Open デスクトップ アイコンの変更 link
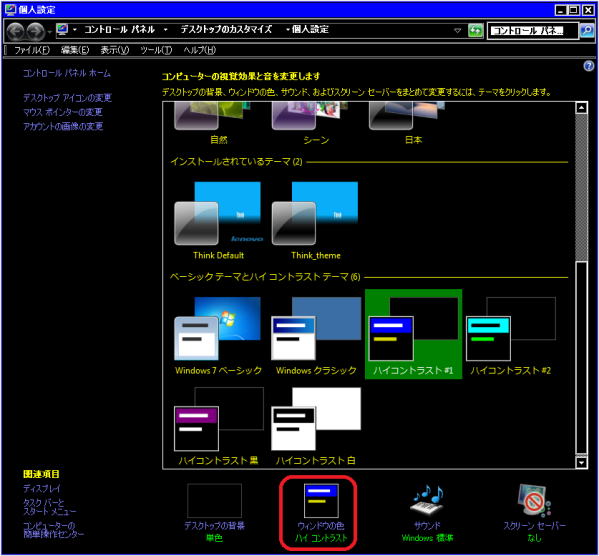The image size is (599, 556). point(67,98)
